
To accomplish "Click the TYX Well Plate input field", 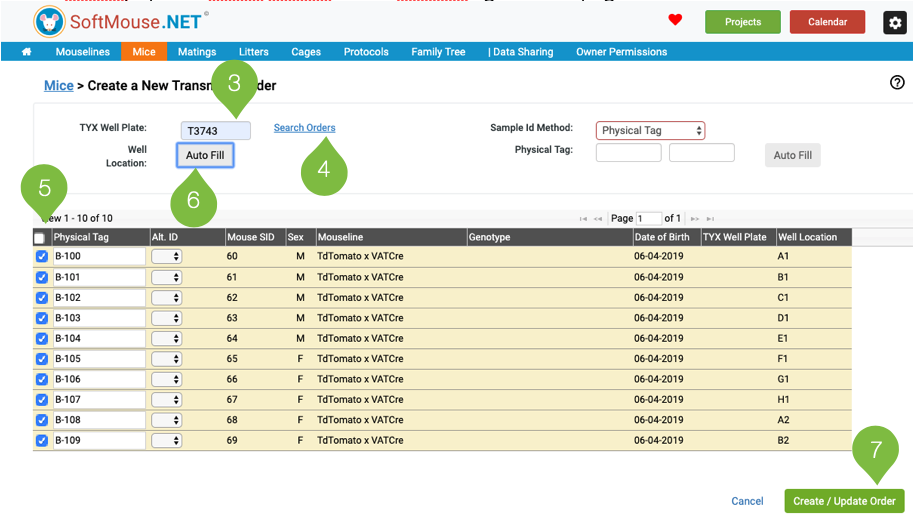I will [x=216, y=131].
